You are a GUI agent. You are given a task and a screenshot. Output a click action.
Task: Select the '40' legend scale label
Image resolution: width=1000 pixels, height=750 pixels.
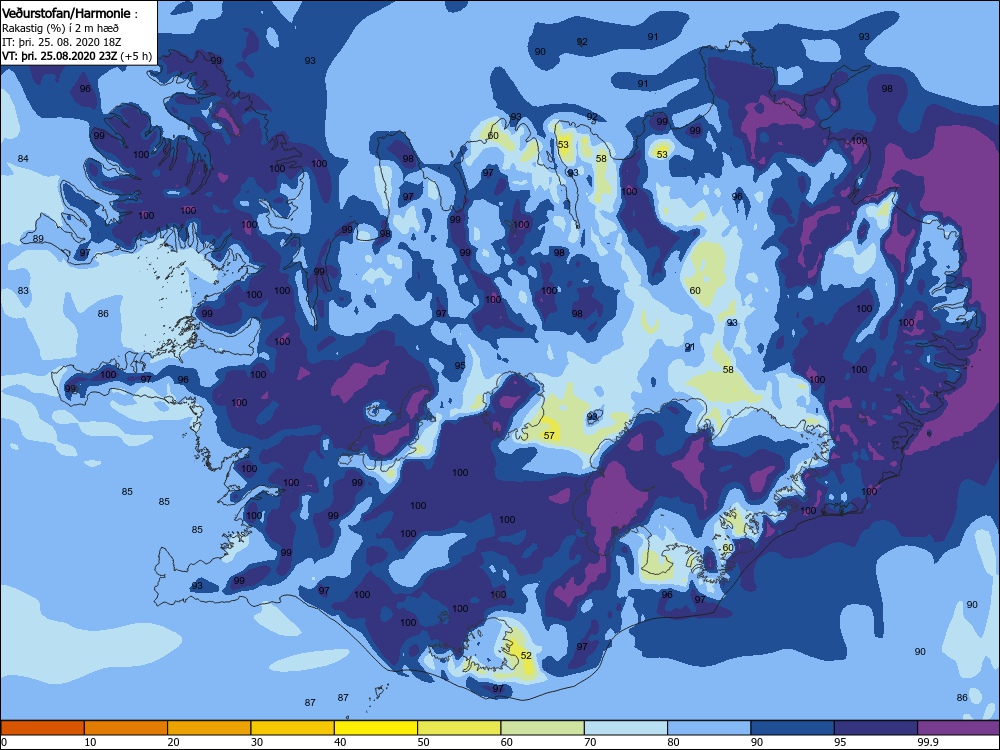pyautogui.click(x=340, y=742)
